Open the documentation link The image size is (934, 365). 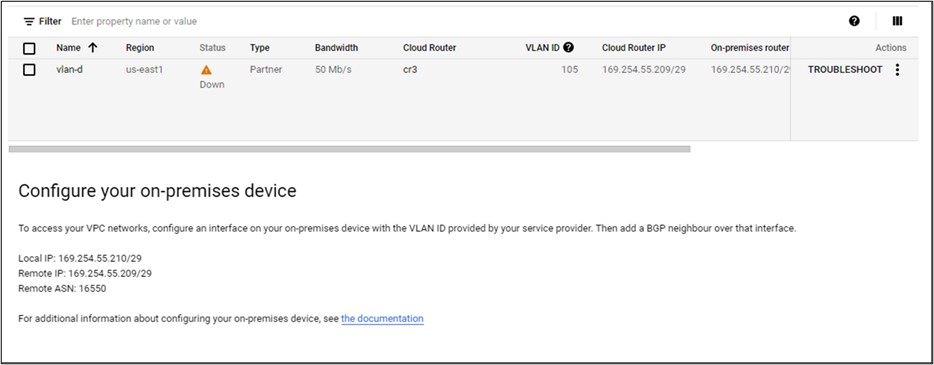point(382,319)
